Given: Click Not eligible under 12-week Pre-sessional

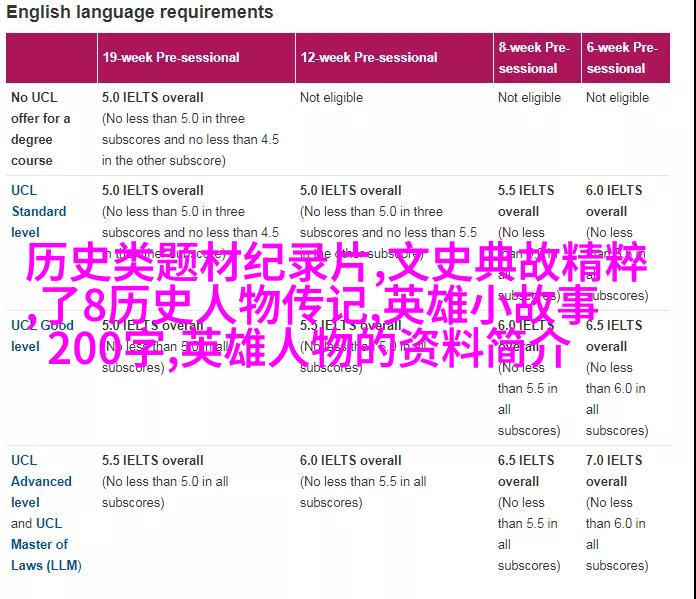Looking at the screenshot, I should click(332, 97).
